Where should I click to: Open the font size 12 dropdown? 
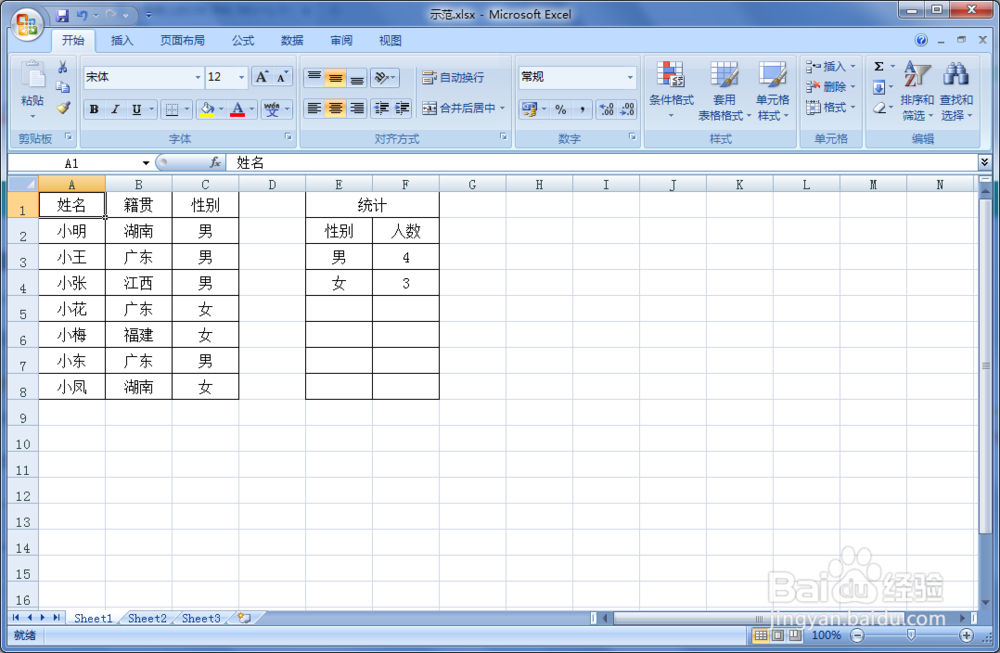[x=241, y=77]
